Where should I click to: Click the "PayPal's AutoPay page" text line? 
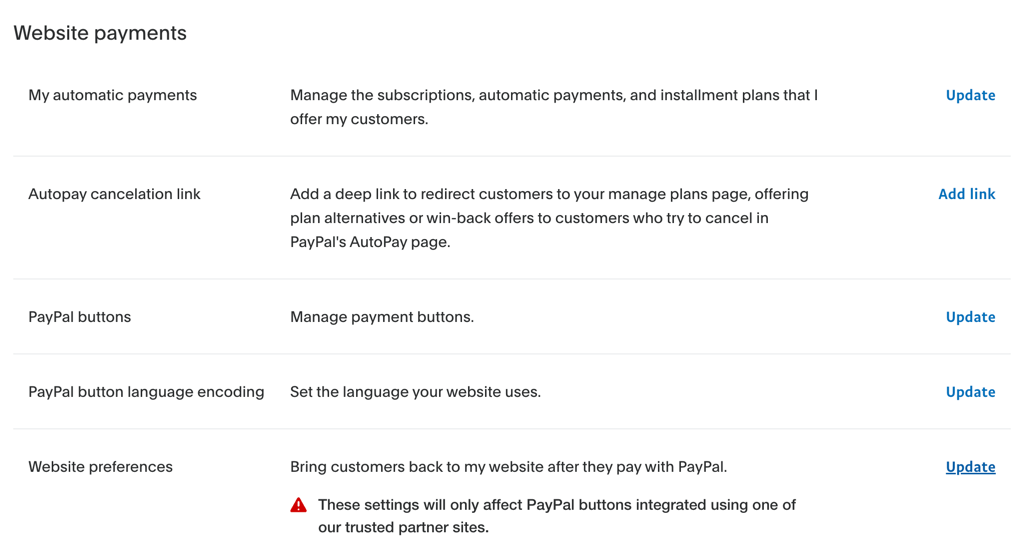point(370,242)
